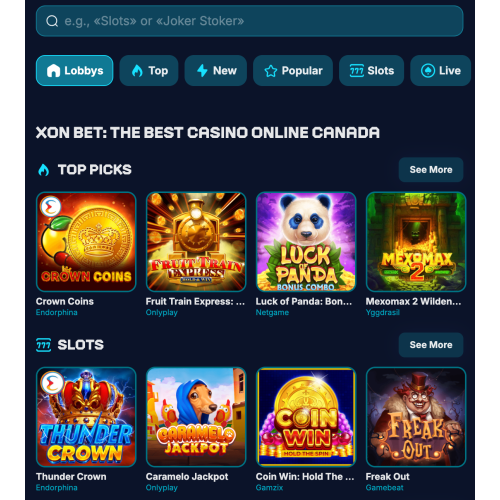Click the Gamebeat provider link

[384, 488]
